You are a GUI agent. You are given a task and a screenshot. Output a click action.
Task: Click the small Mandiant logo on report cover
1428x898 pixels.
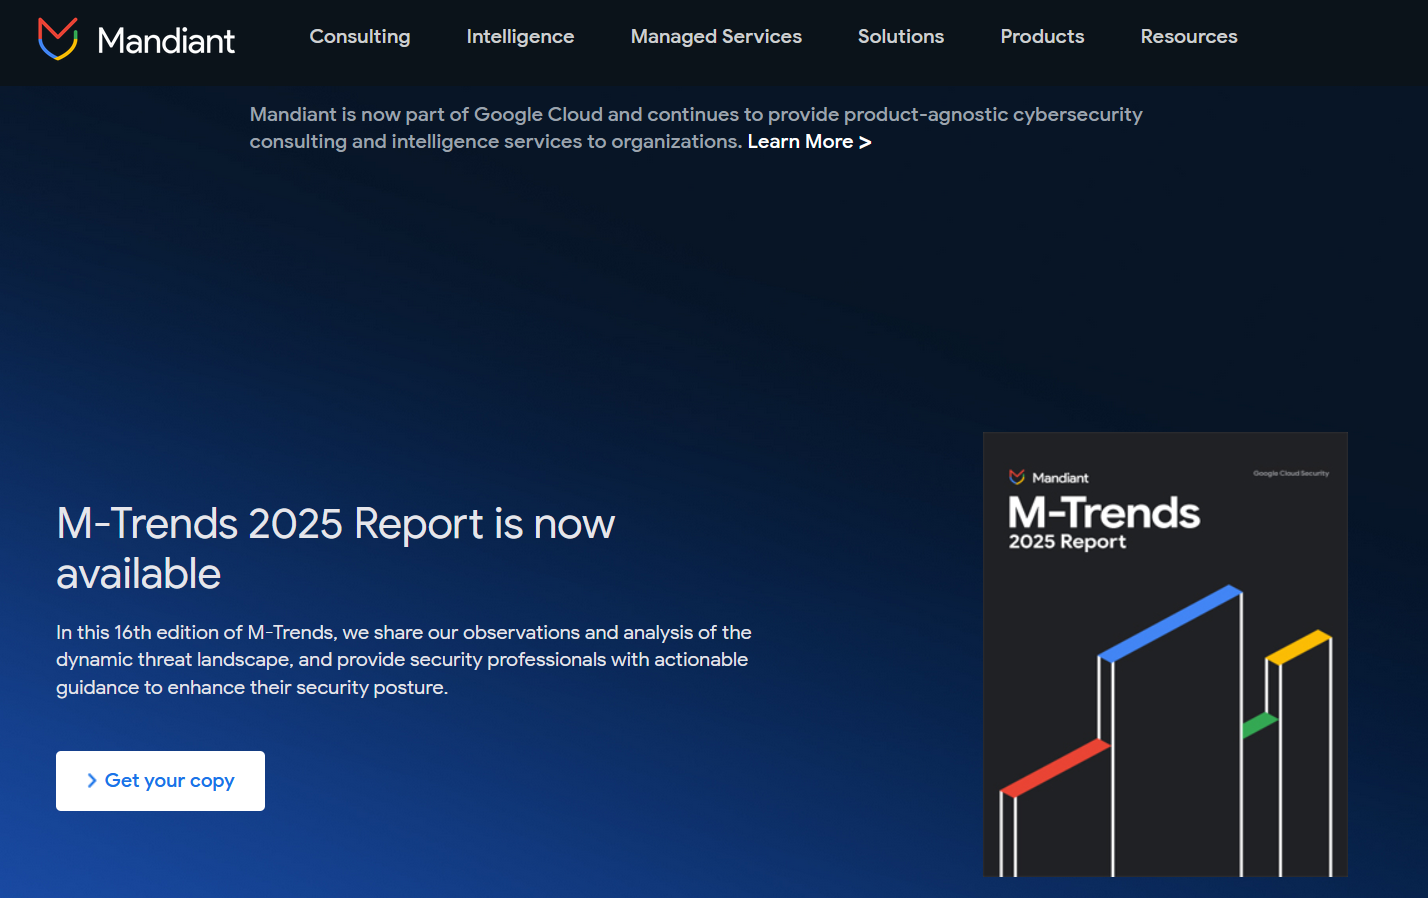pos(1017,477)
